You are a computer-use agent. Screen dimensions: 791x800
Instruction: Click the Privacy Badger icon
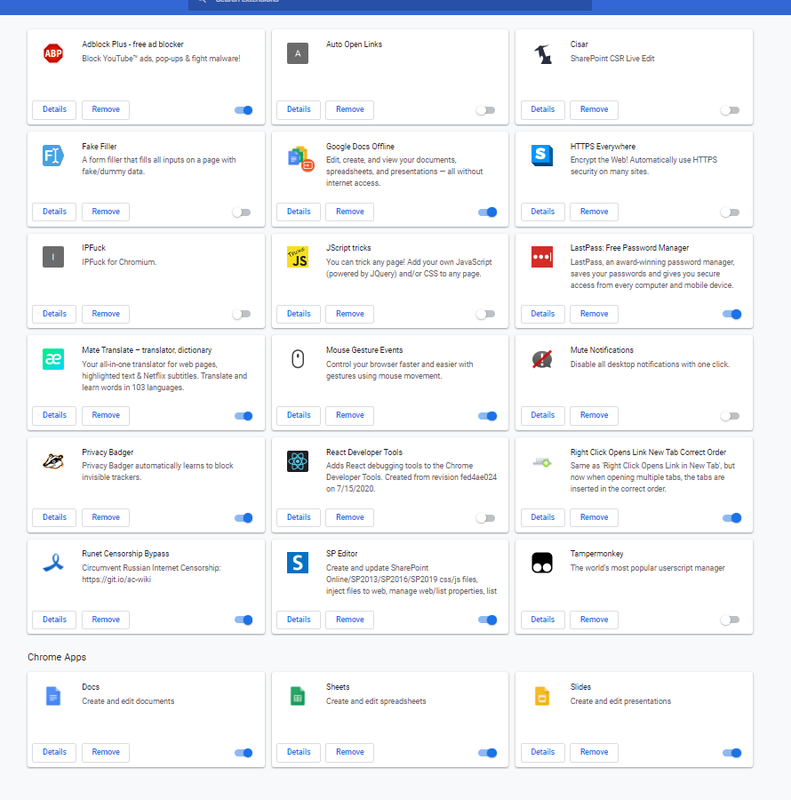[53, 461]
